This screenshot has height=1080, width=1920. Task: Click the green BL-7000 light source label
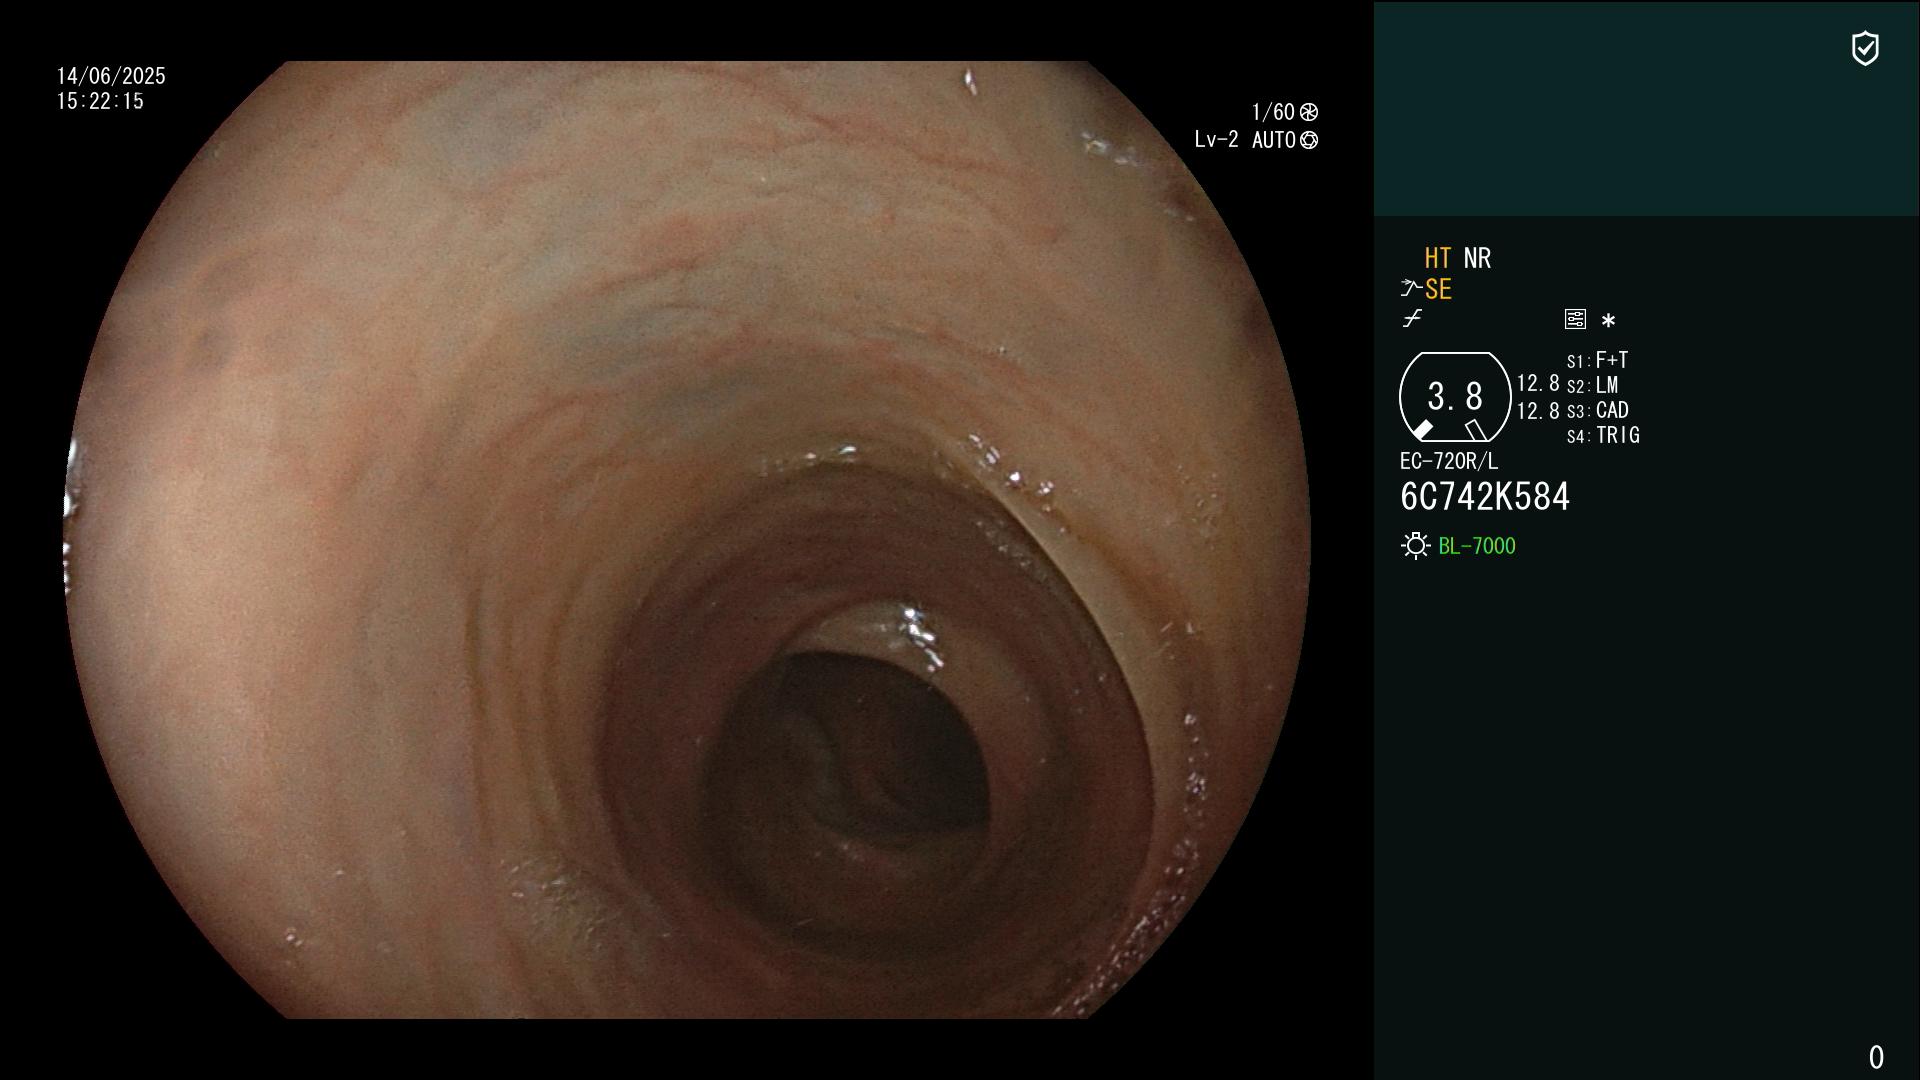point(1477,546)
